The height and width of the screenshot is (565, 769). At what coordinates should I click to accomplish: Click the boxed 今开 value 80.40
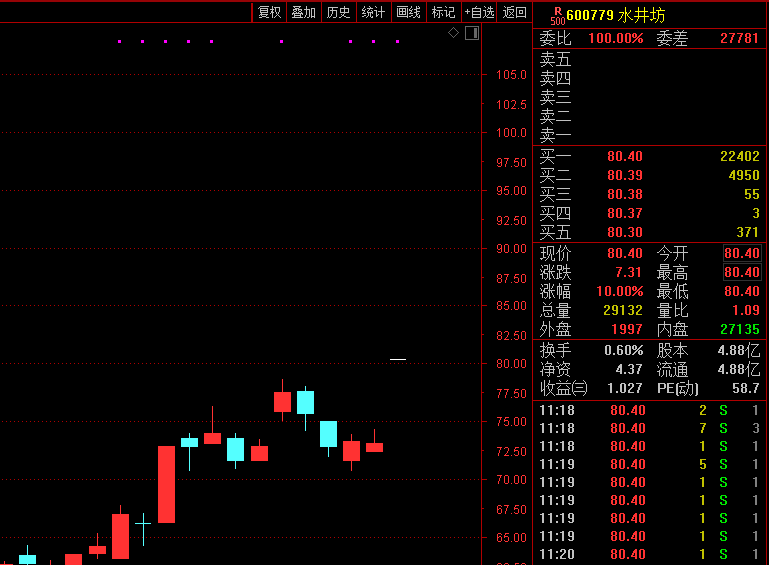pyautogui.click(x=741, y=254)
